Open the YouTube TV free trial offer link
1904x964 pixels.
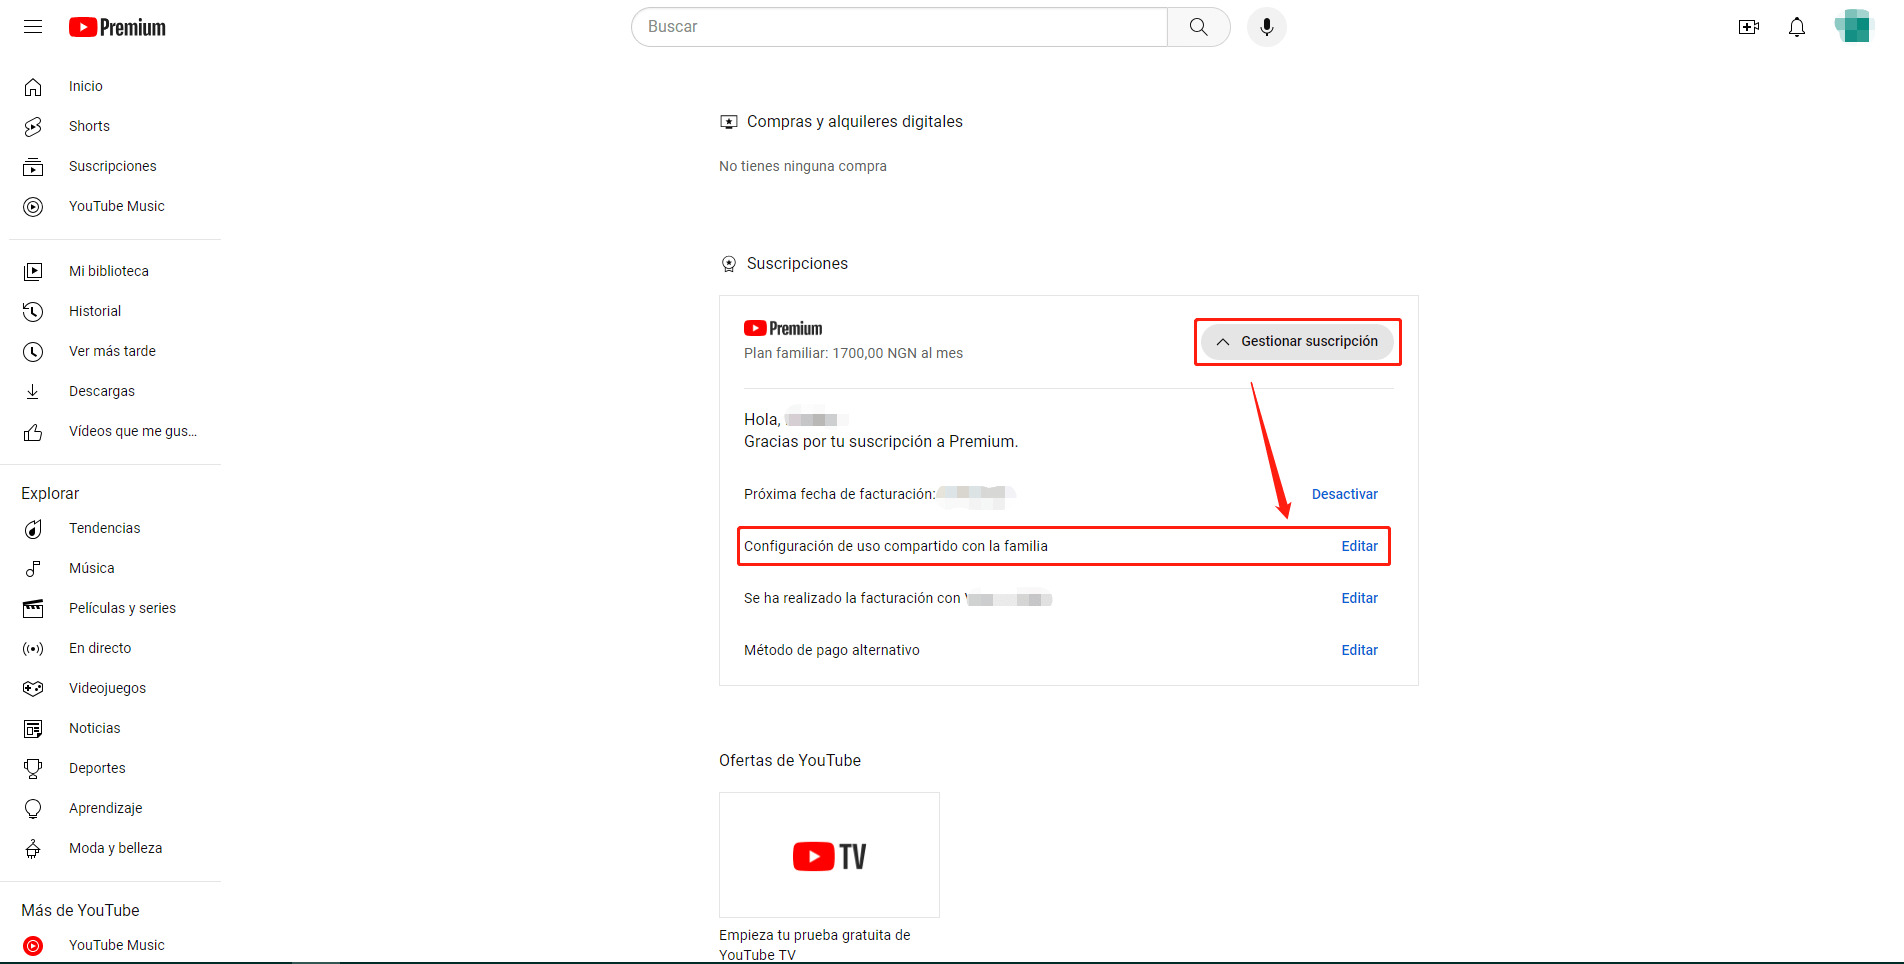pyautogui.click(x=815, y=945)
